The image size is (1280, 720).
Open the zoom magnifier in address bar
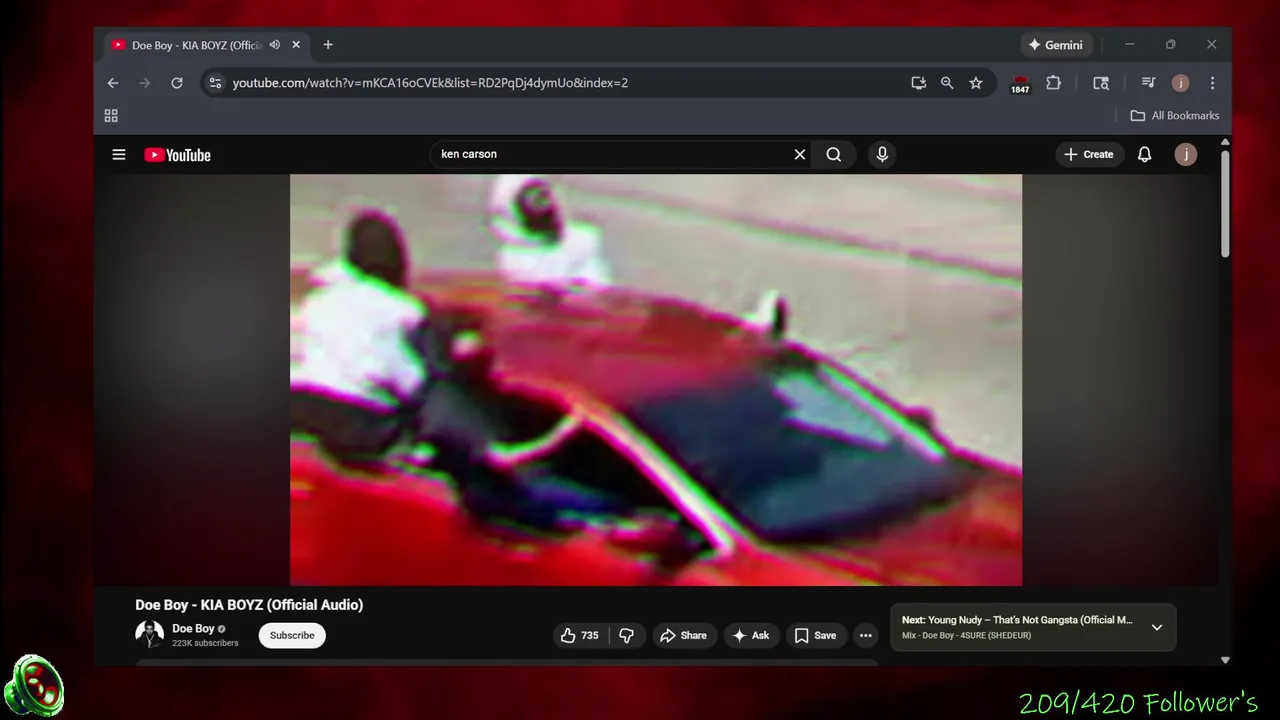pyautogui.click(x=947, y=83)
